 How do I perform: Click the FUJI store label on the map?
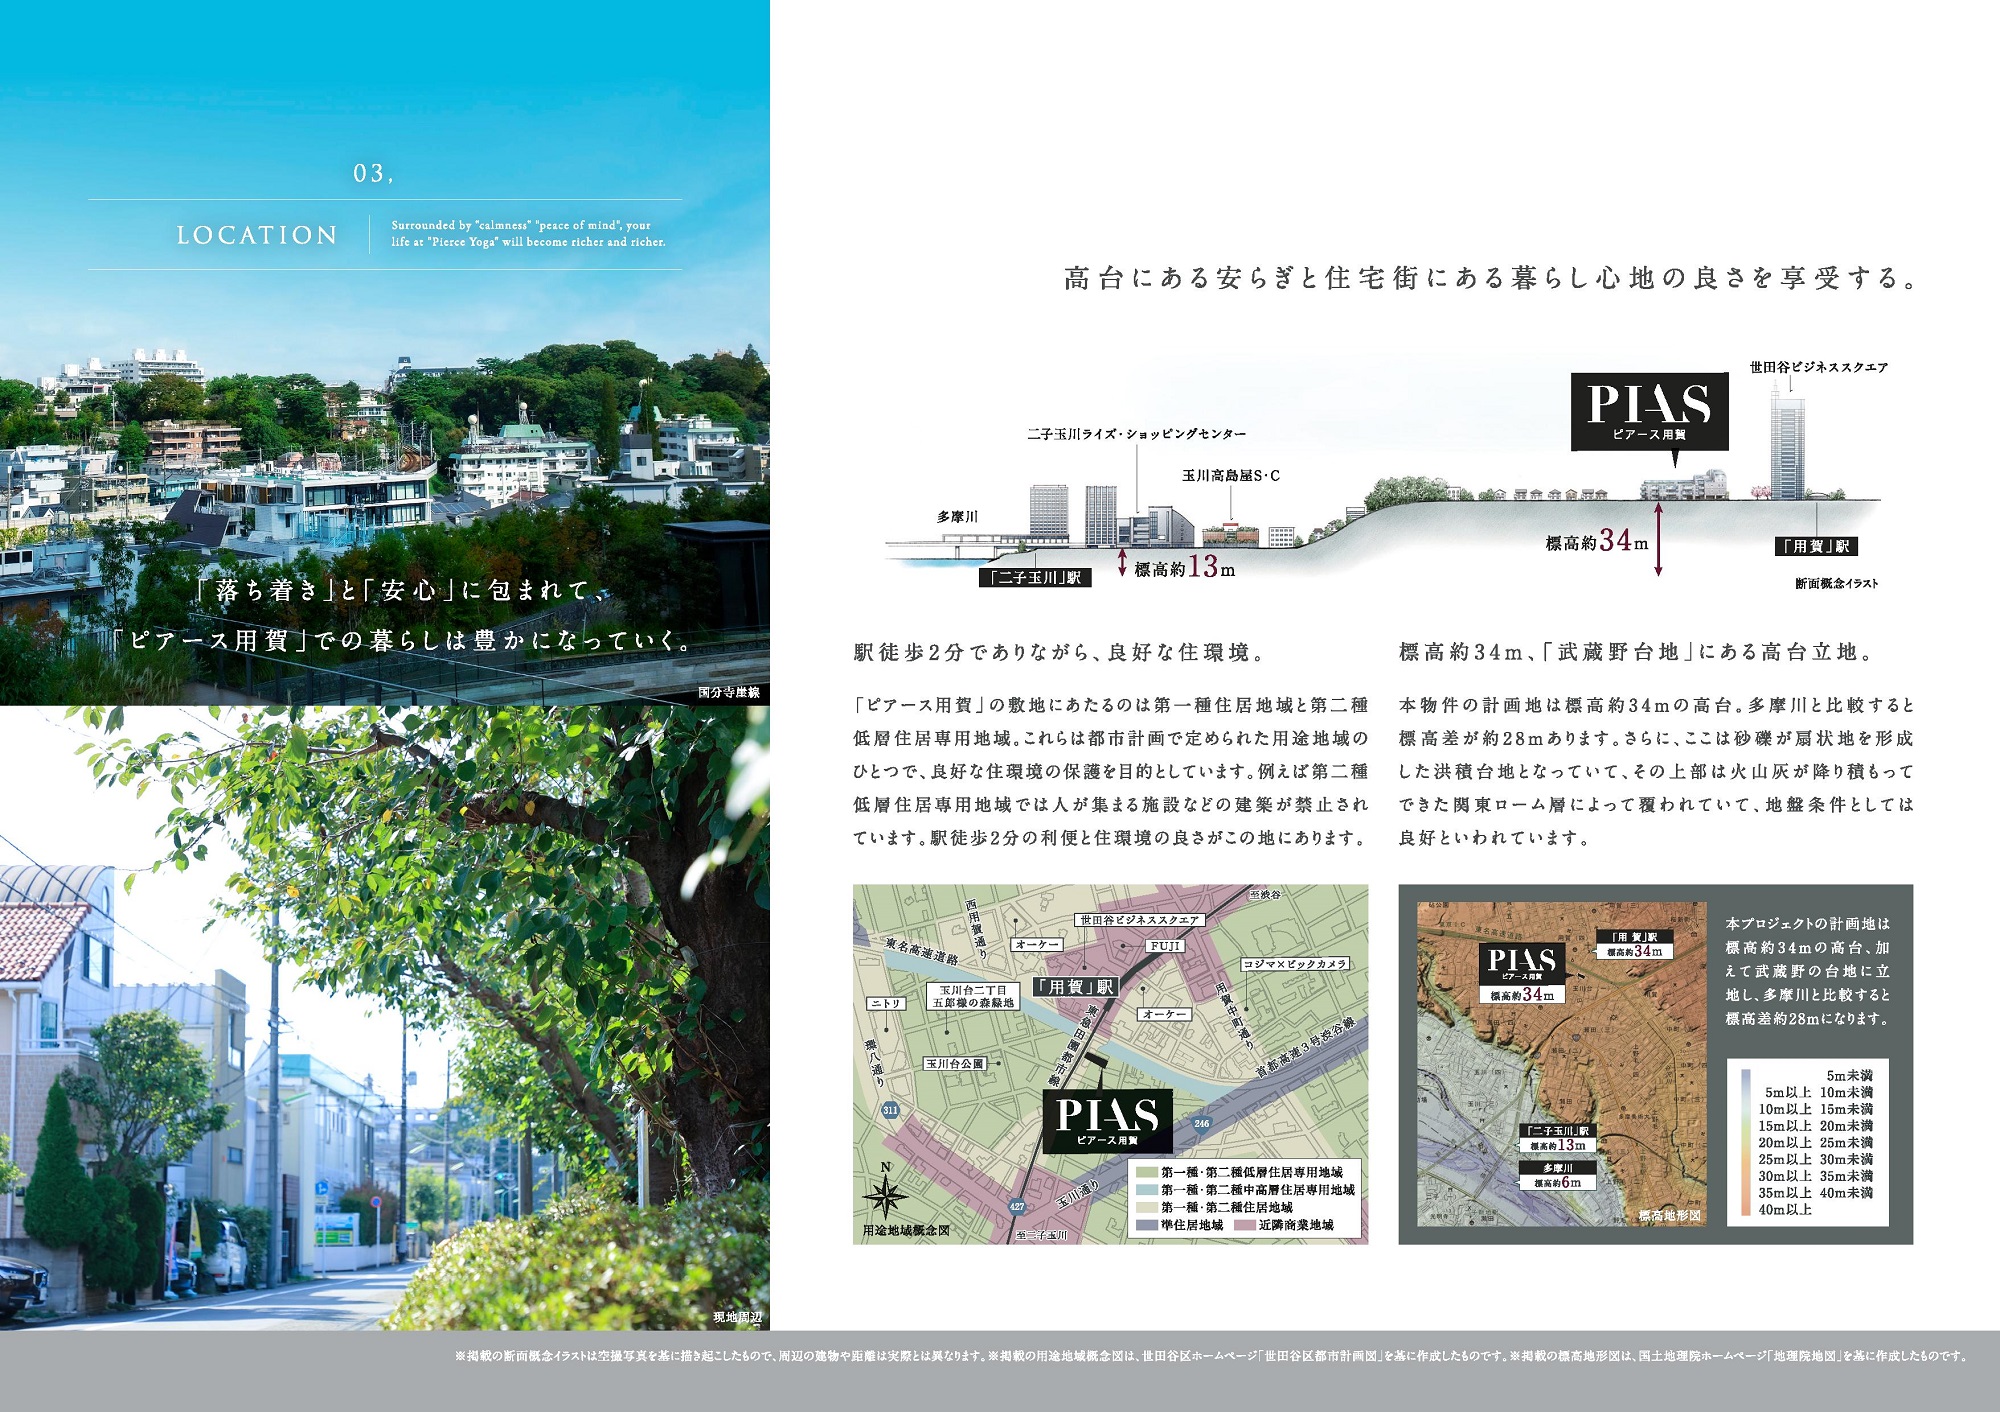1166,946
